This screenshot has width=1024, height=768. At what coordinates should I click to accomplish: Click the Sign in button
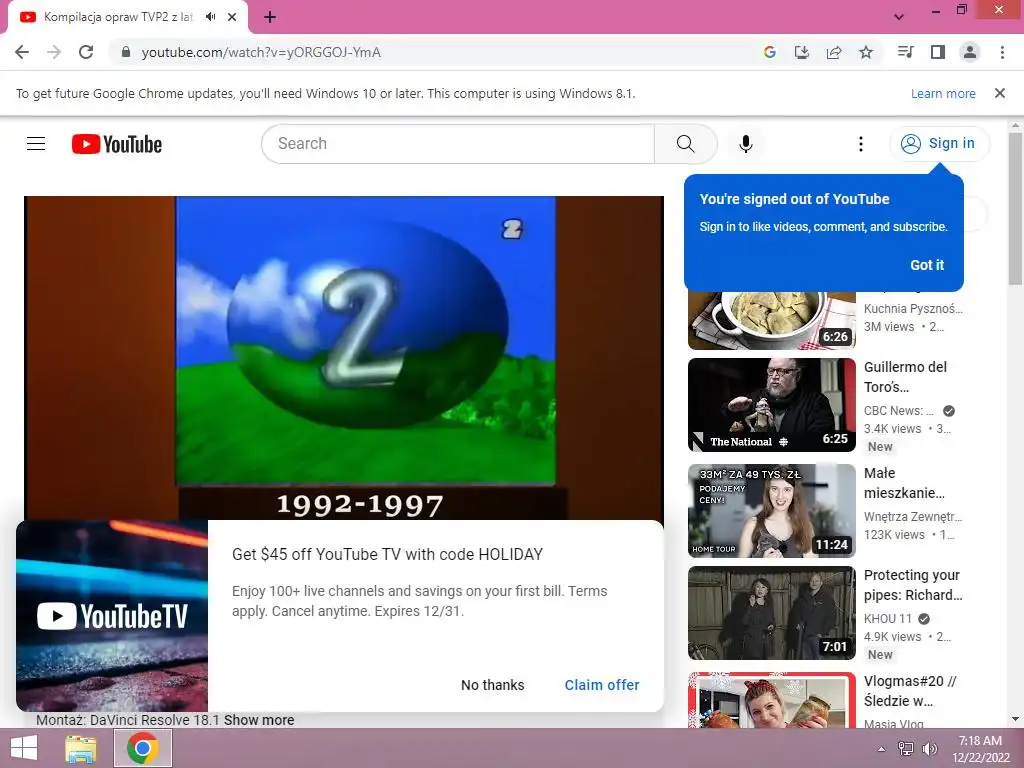coord(939,144)
